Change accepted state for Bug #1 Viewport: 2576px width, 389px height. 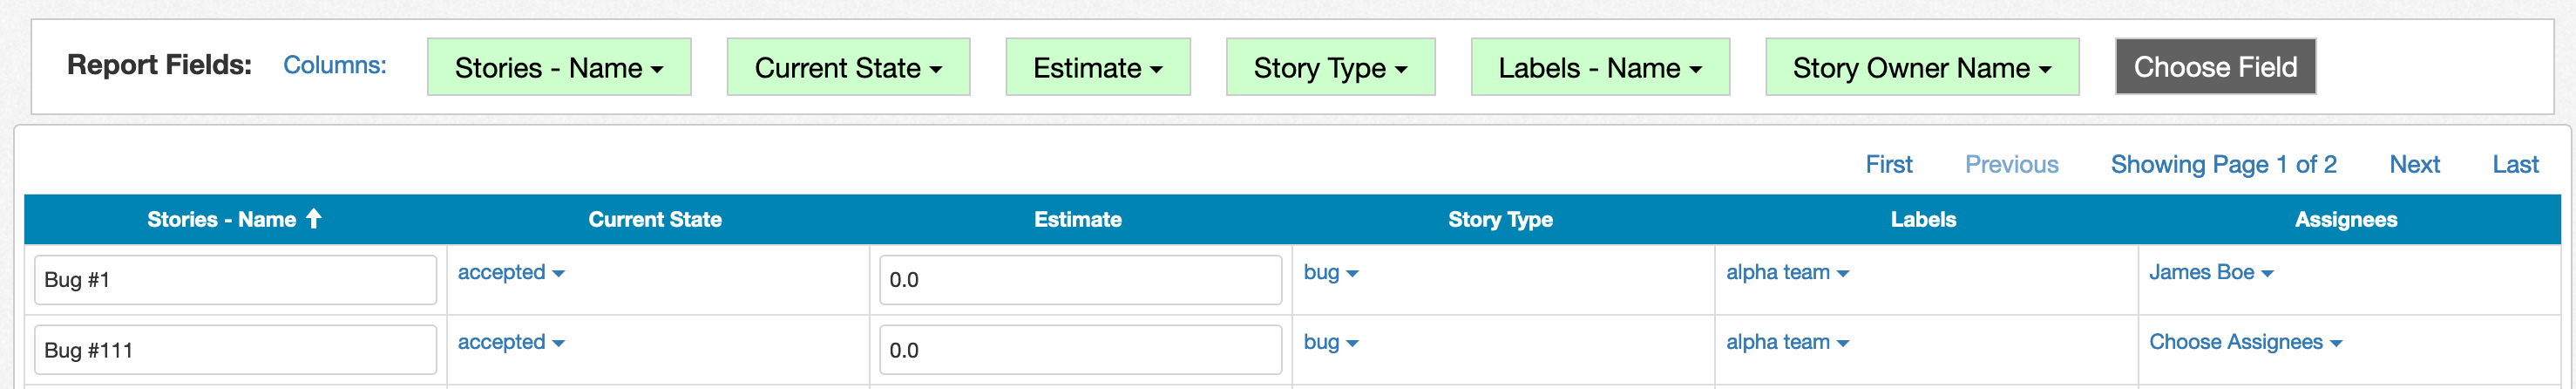coord(511,273)
